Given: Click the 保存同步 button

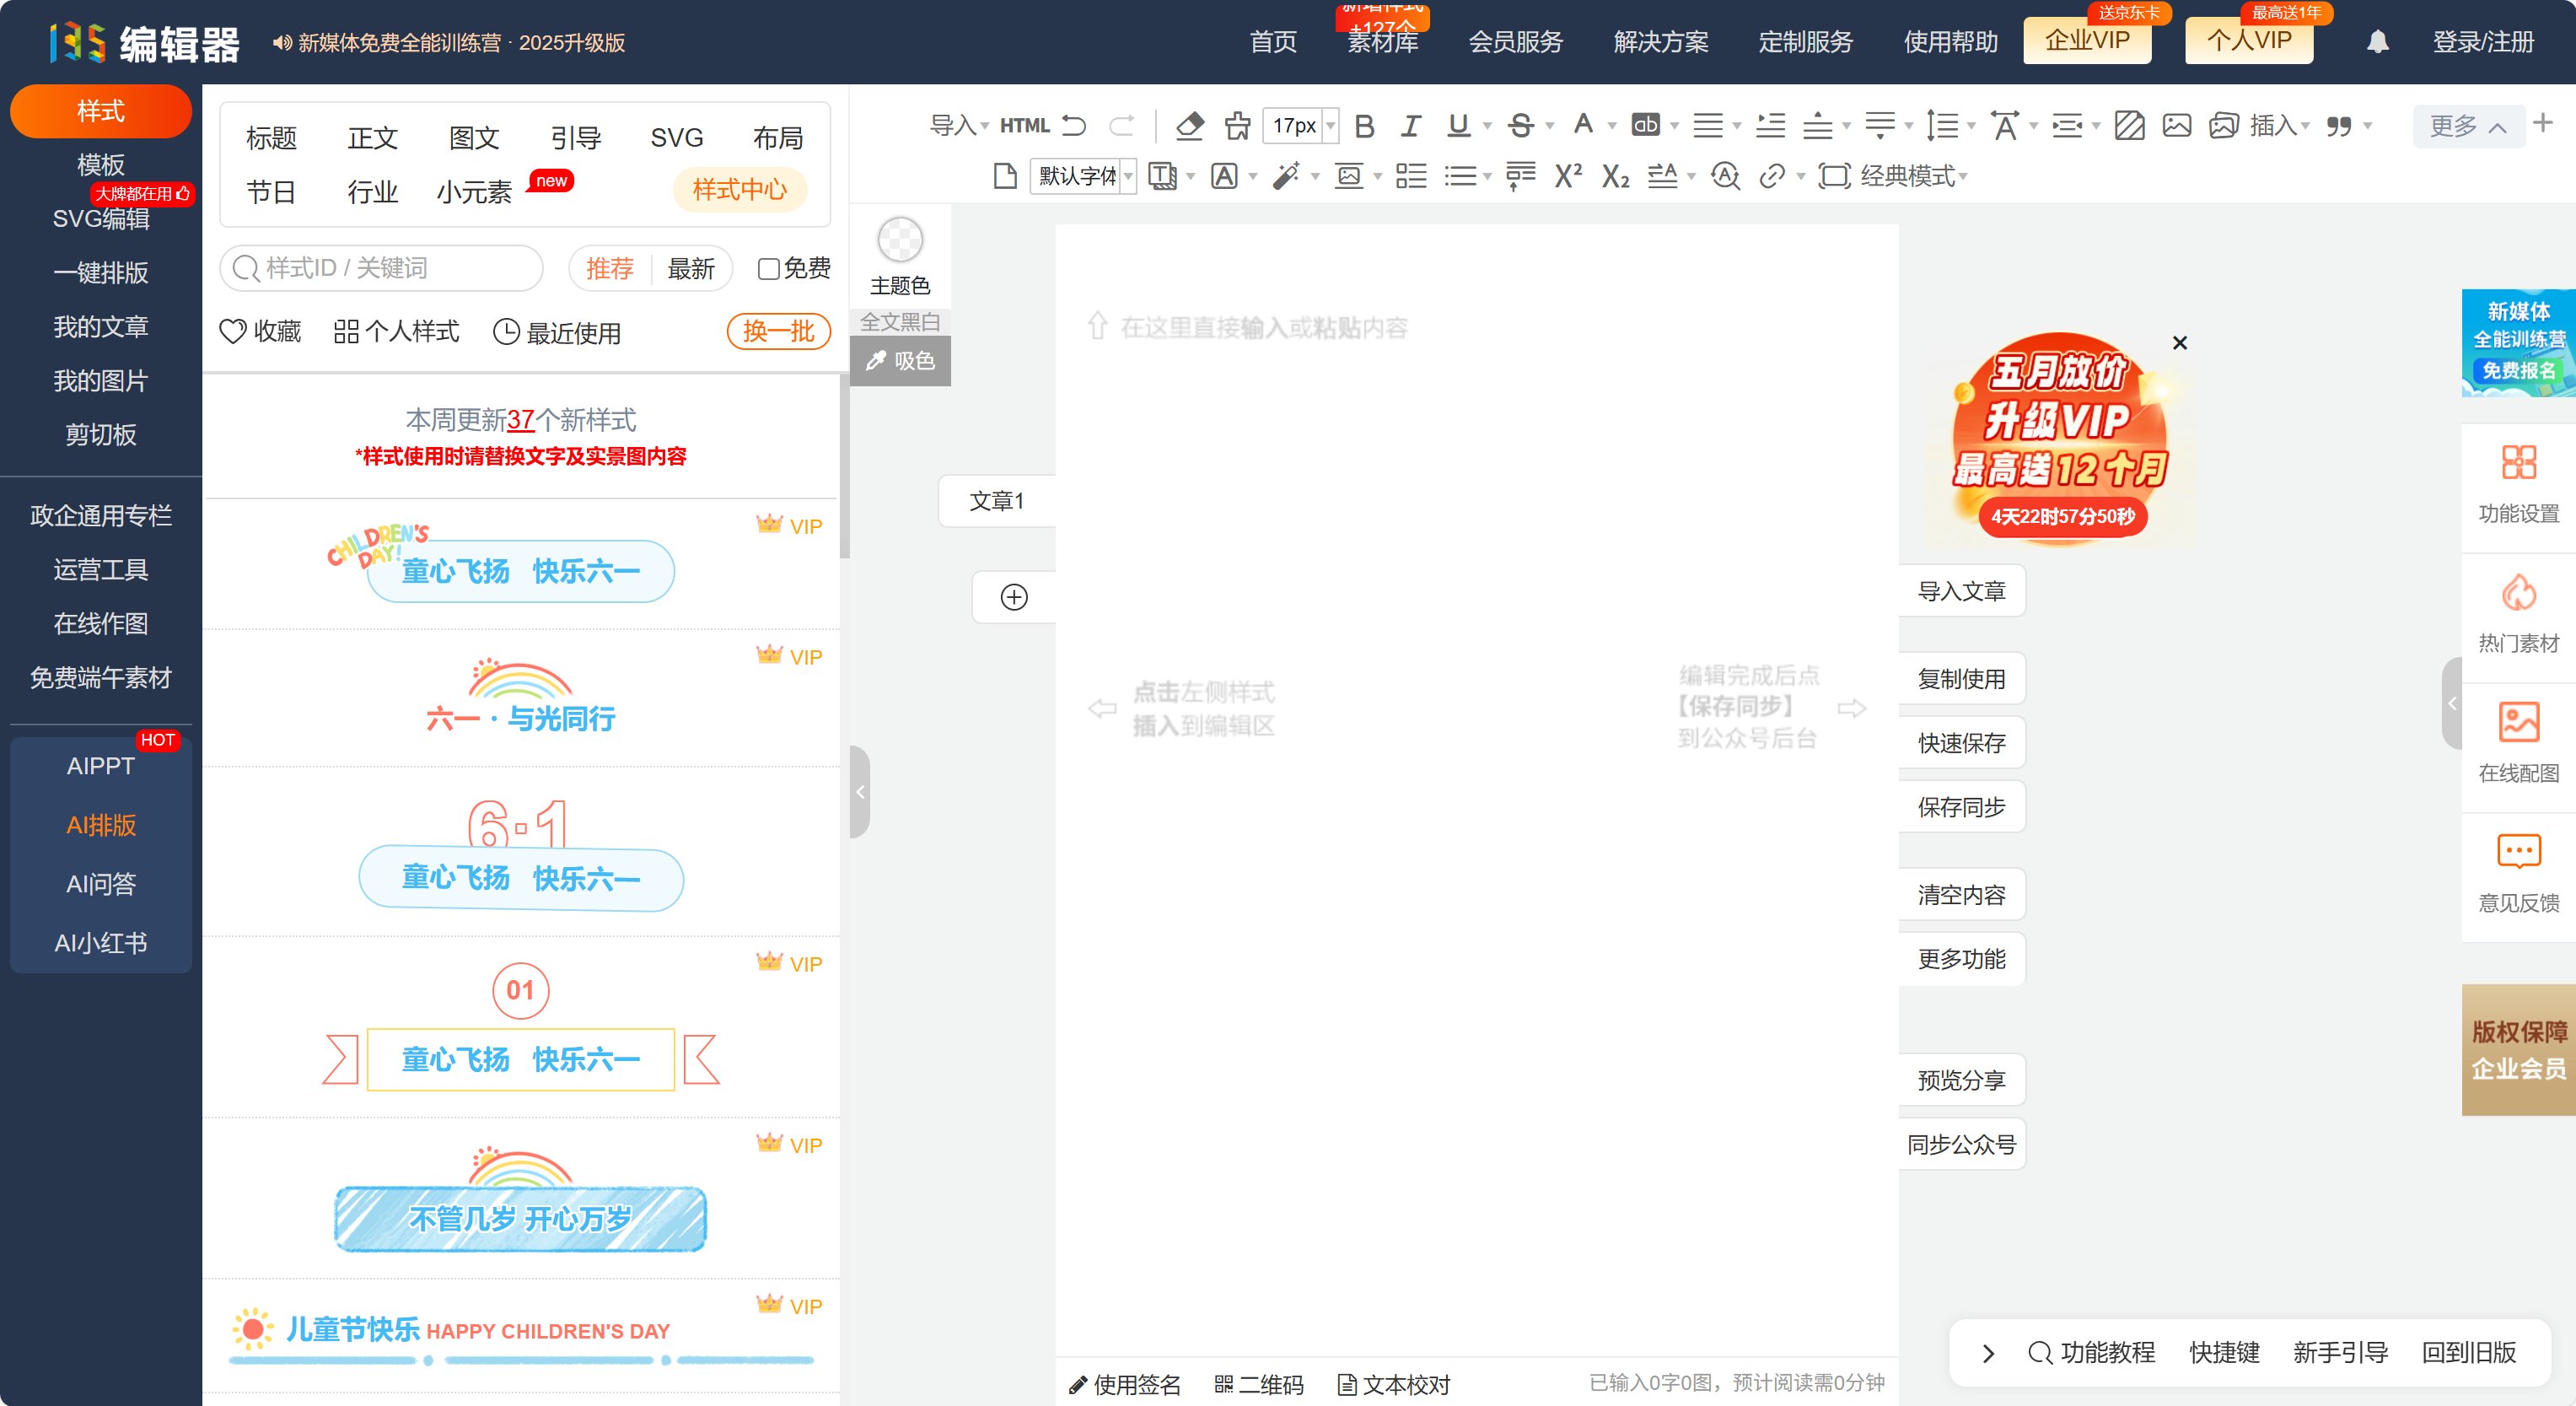Looking at the screenshot, I should tap(1961, 807).
